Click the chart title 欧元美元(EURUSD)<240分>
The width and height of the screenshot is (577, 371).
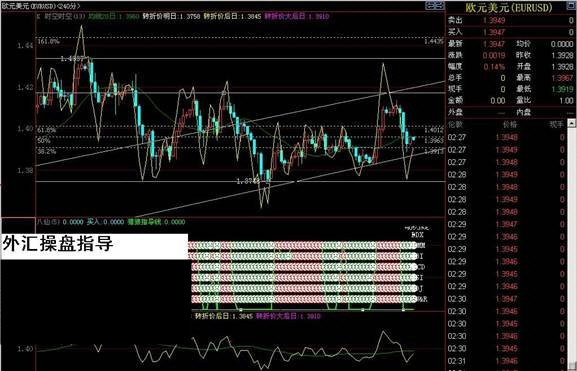click(x=40, y=6)
